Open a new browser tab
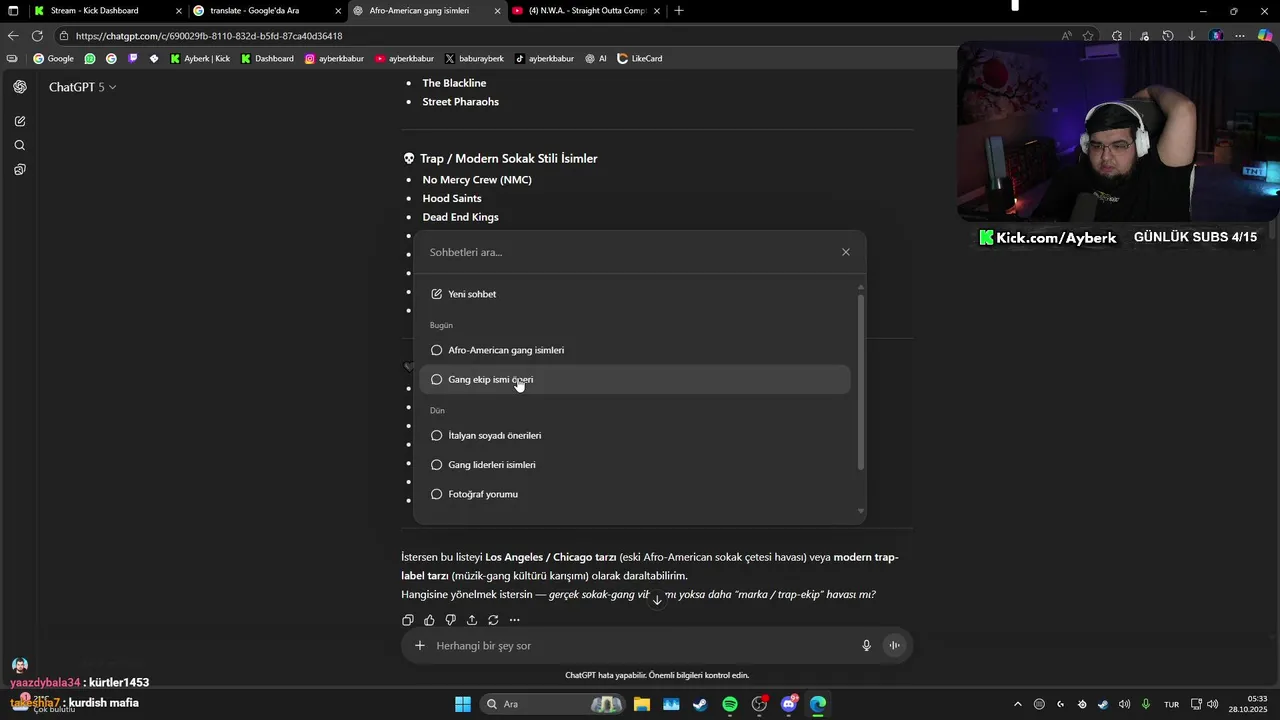The width and height of the screenshot is (1280, 720). [x=679, y=11]
